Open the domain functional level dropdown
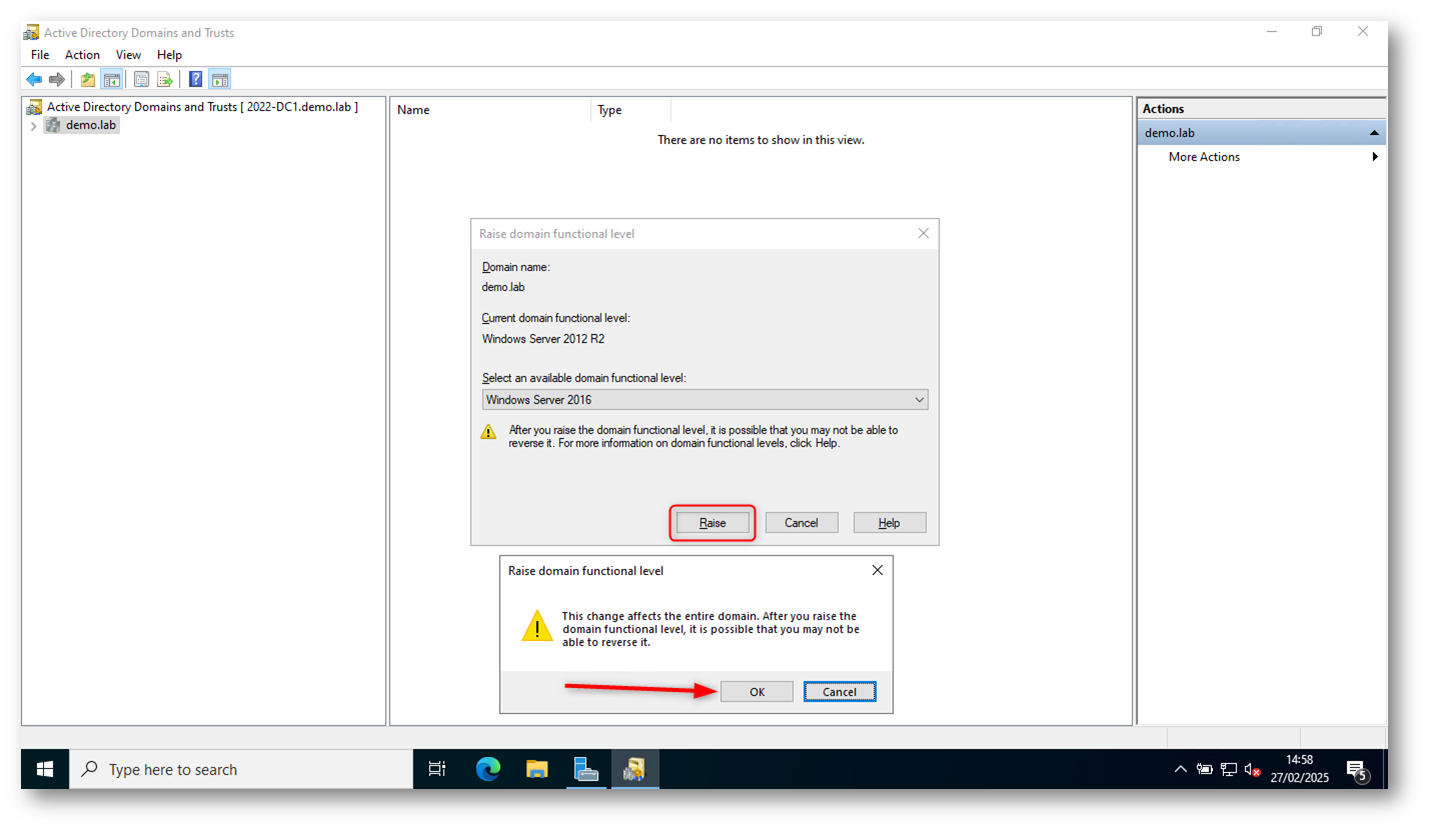Image resolution: width=1430 pixels, height=831 pixels. [705, 400]
